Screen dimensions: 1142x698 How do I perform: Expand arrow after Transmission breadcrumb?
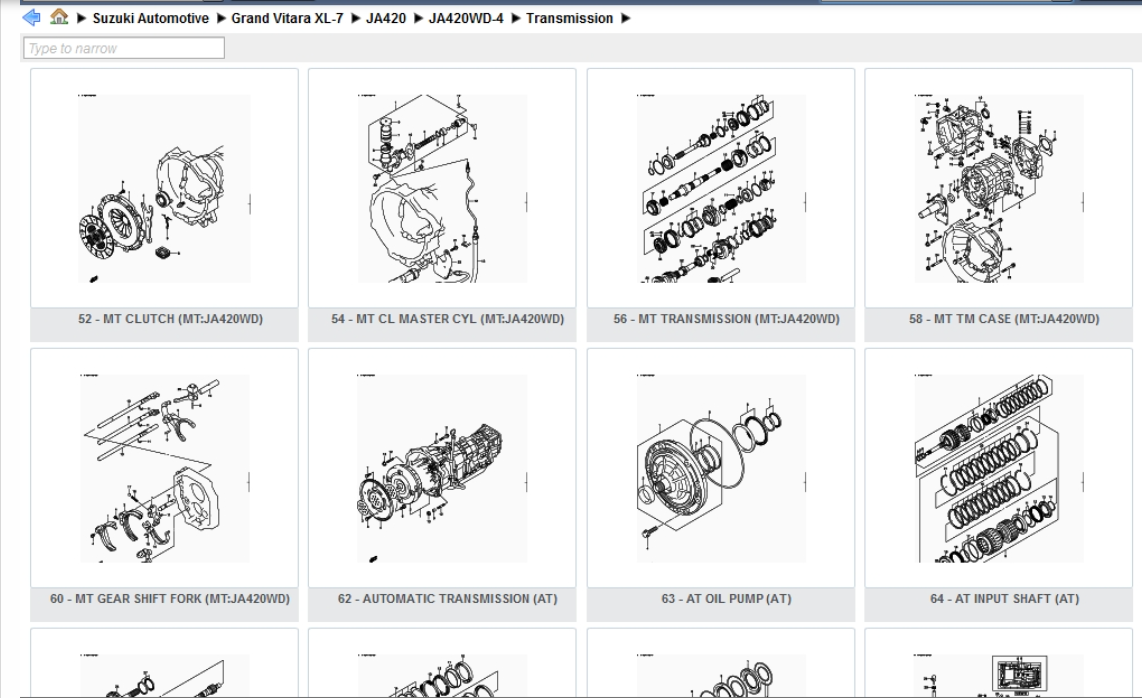[626, 18]
